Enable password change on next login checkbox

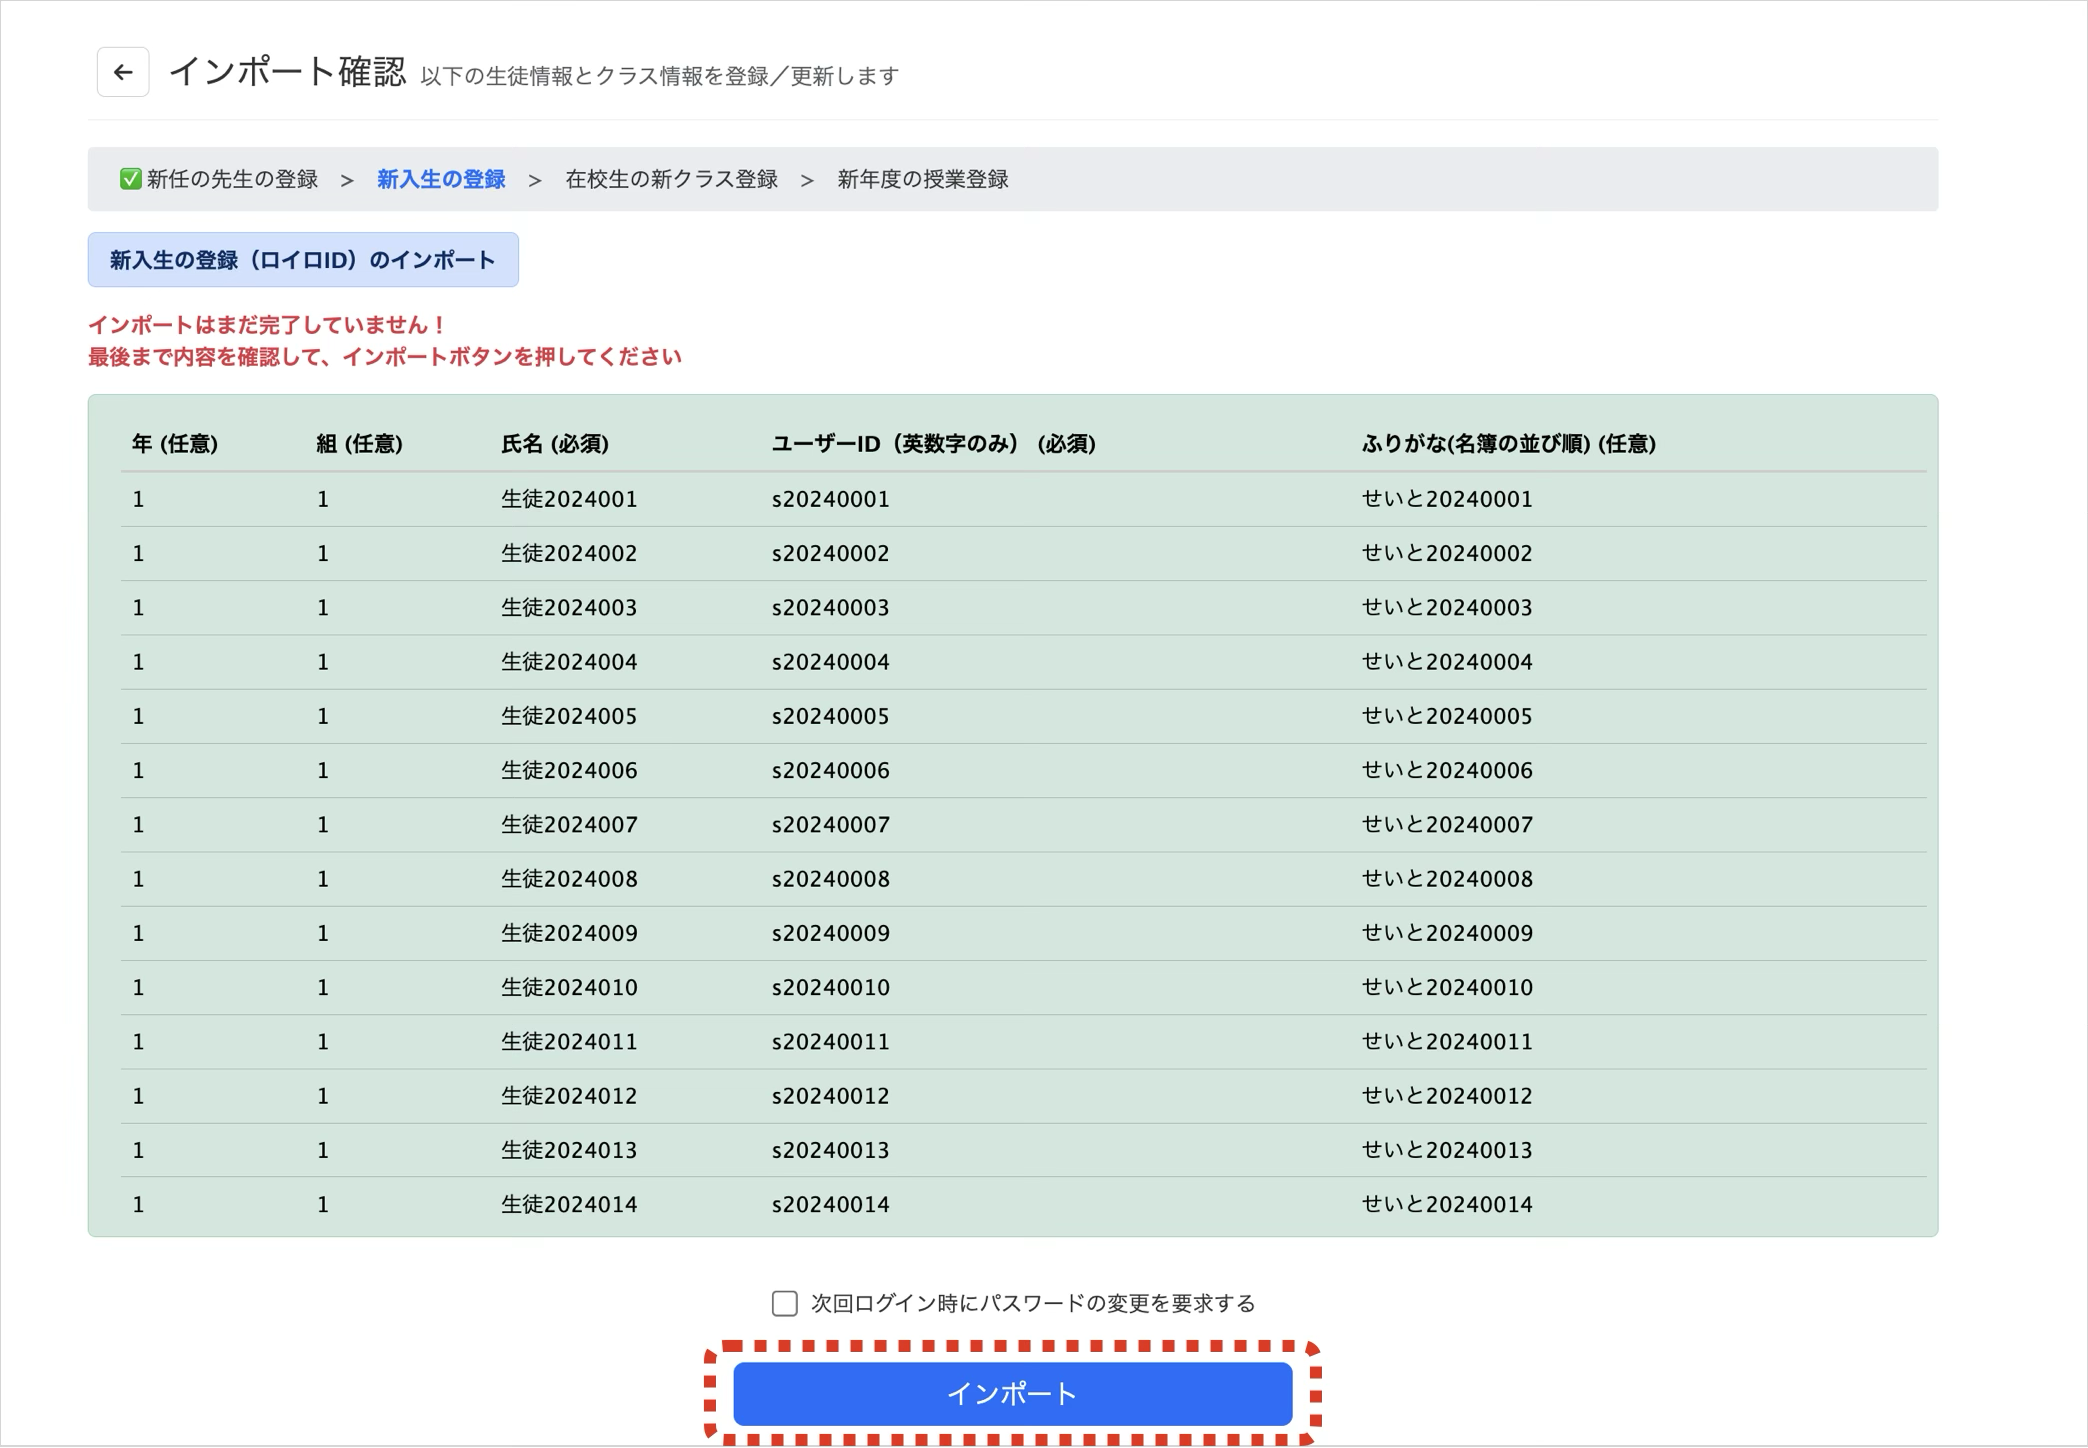tap(784, 1303)
